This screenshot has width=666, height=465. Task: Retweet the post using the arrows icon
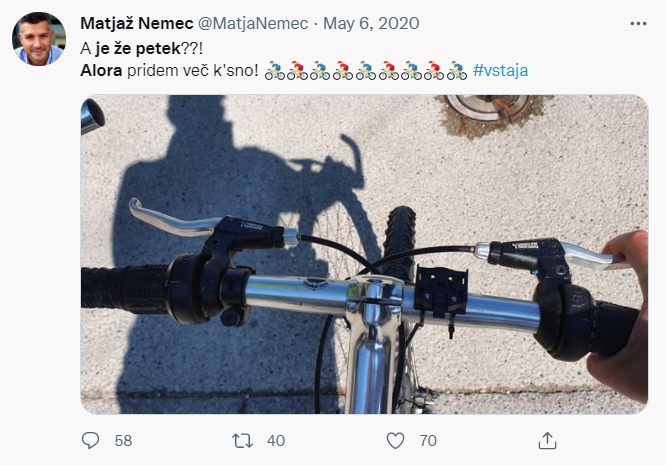coord(243,440)
